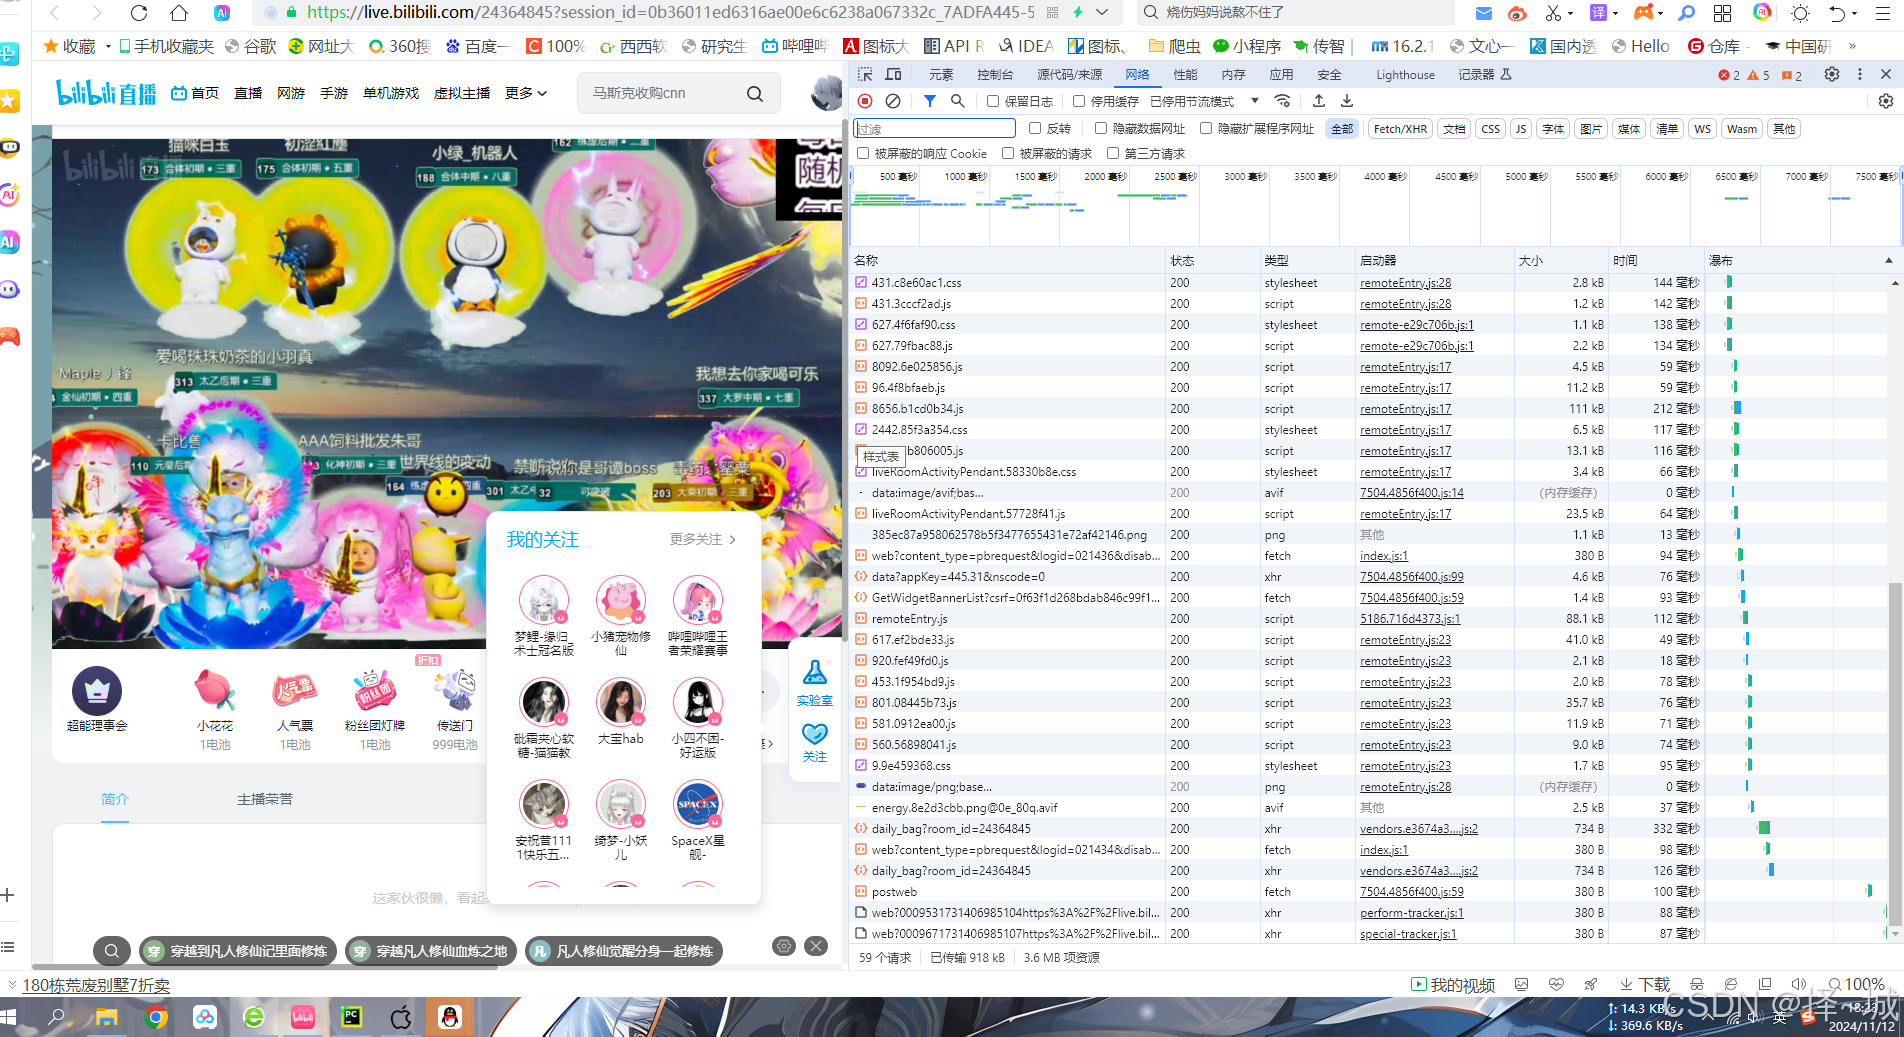Check the 隐藏数据网址 checkbox
The height and width of the screenshot is (1037, 1904).
(x=1101, y=128)
